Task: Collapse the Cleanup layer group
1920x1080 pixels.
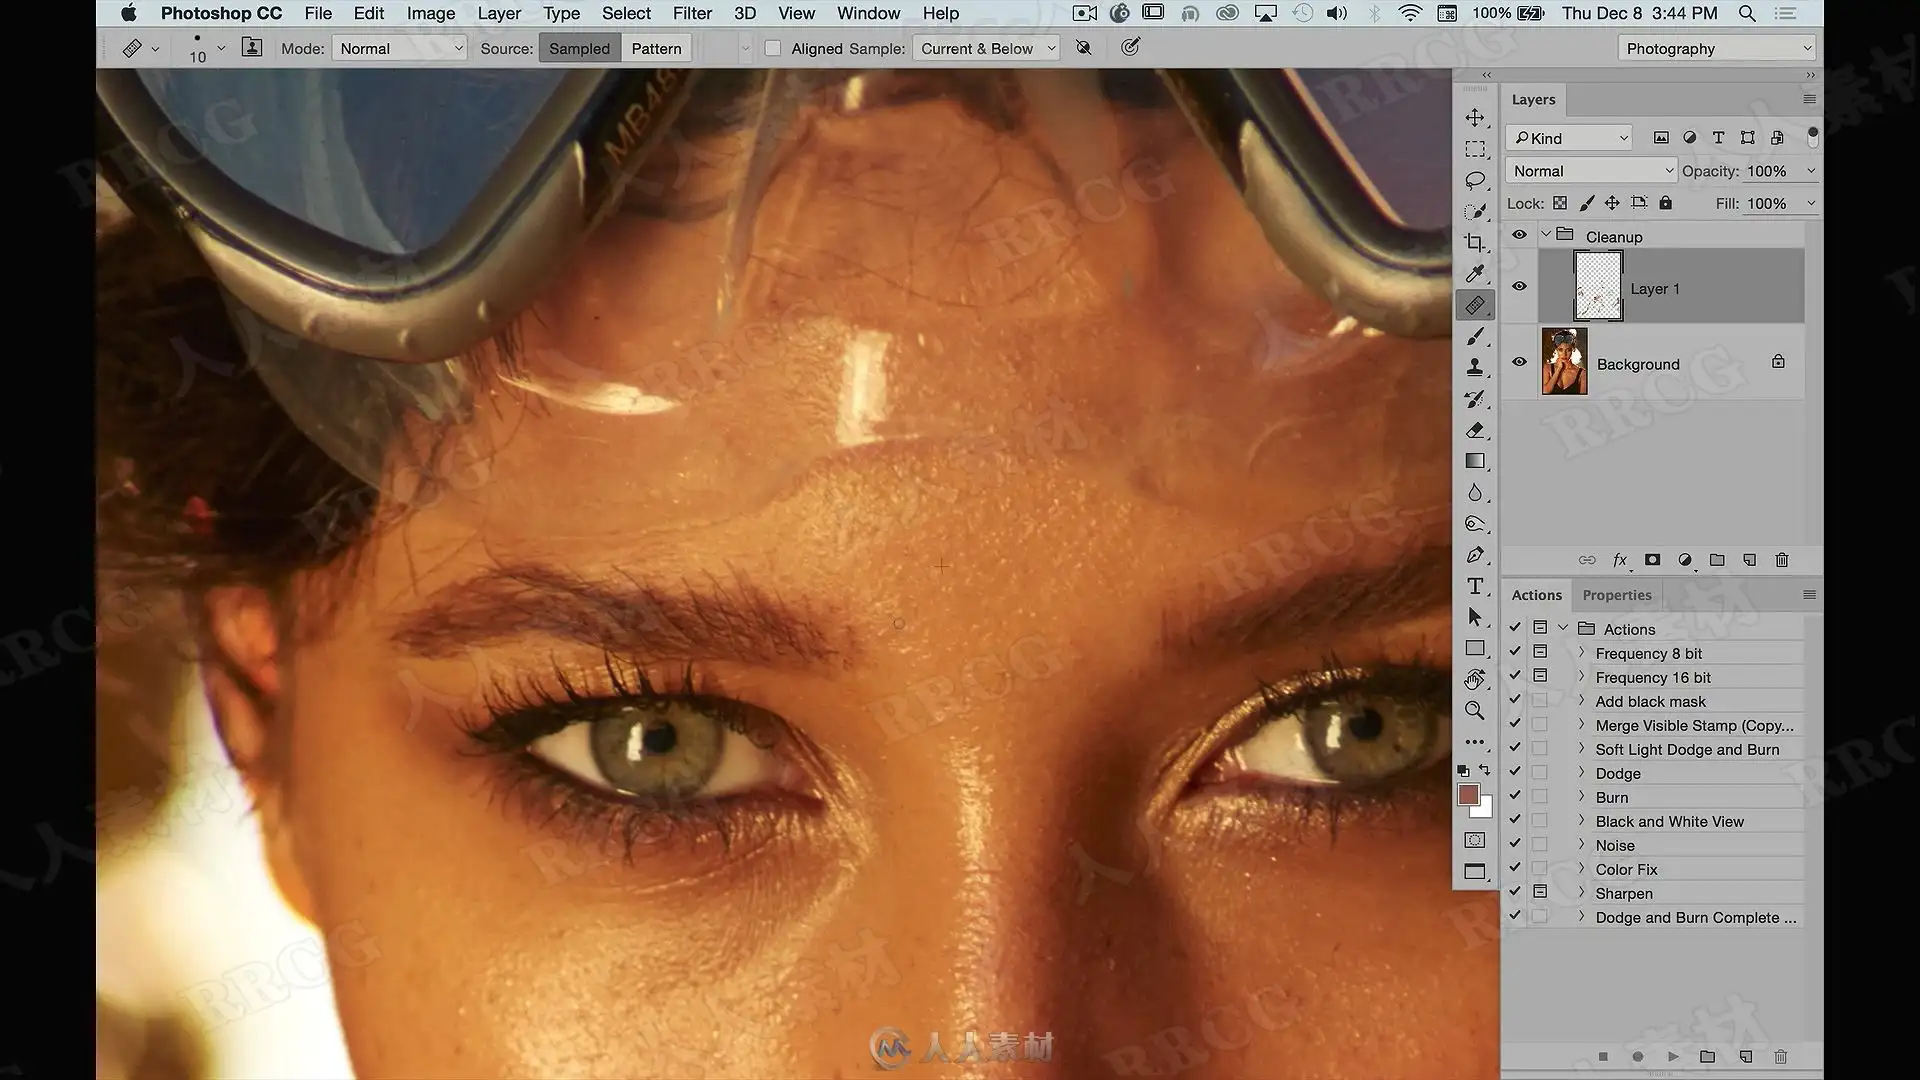Action: (x=1546, y=234)
